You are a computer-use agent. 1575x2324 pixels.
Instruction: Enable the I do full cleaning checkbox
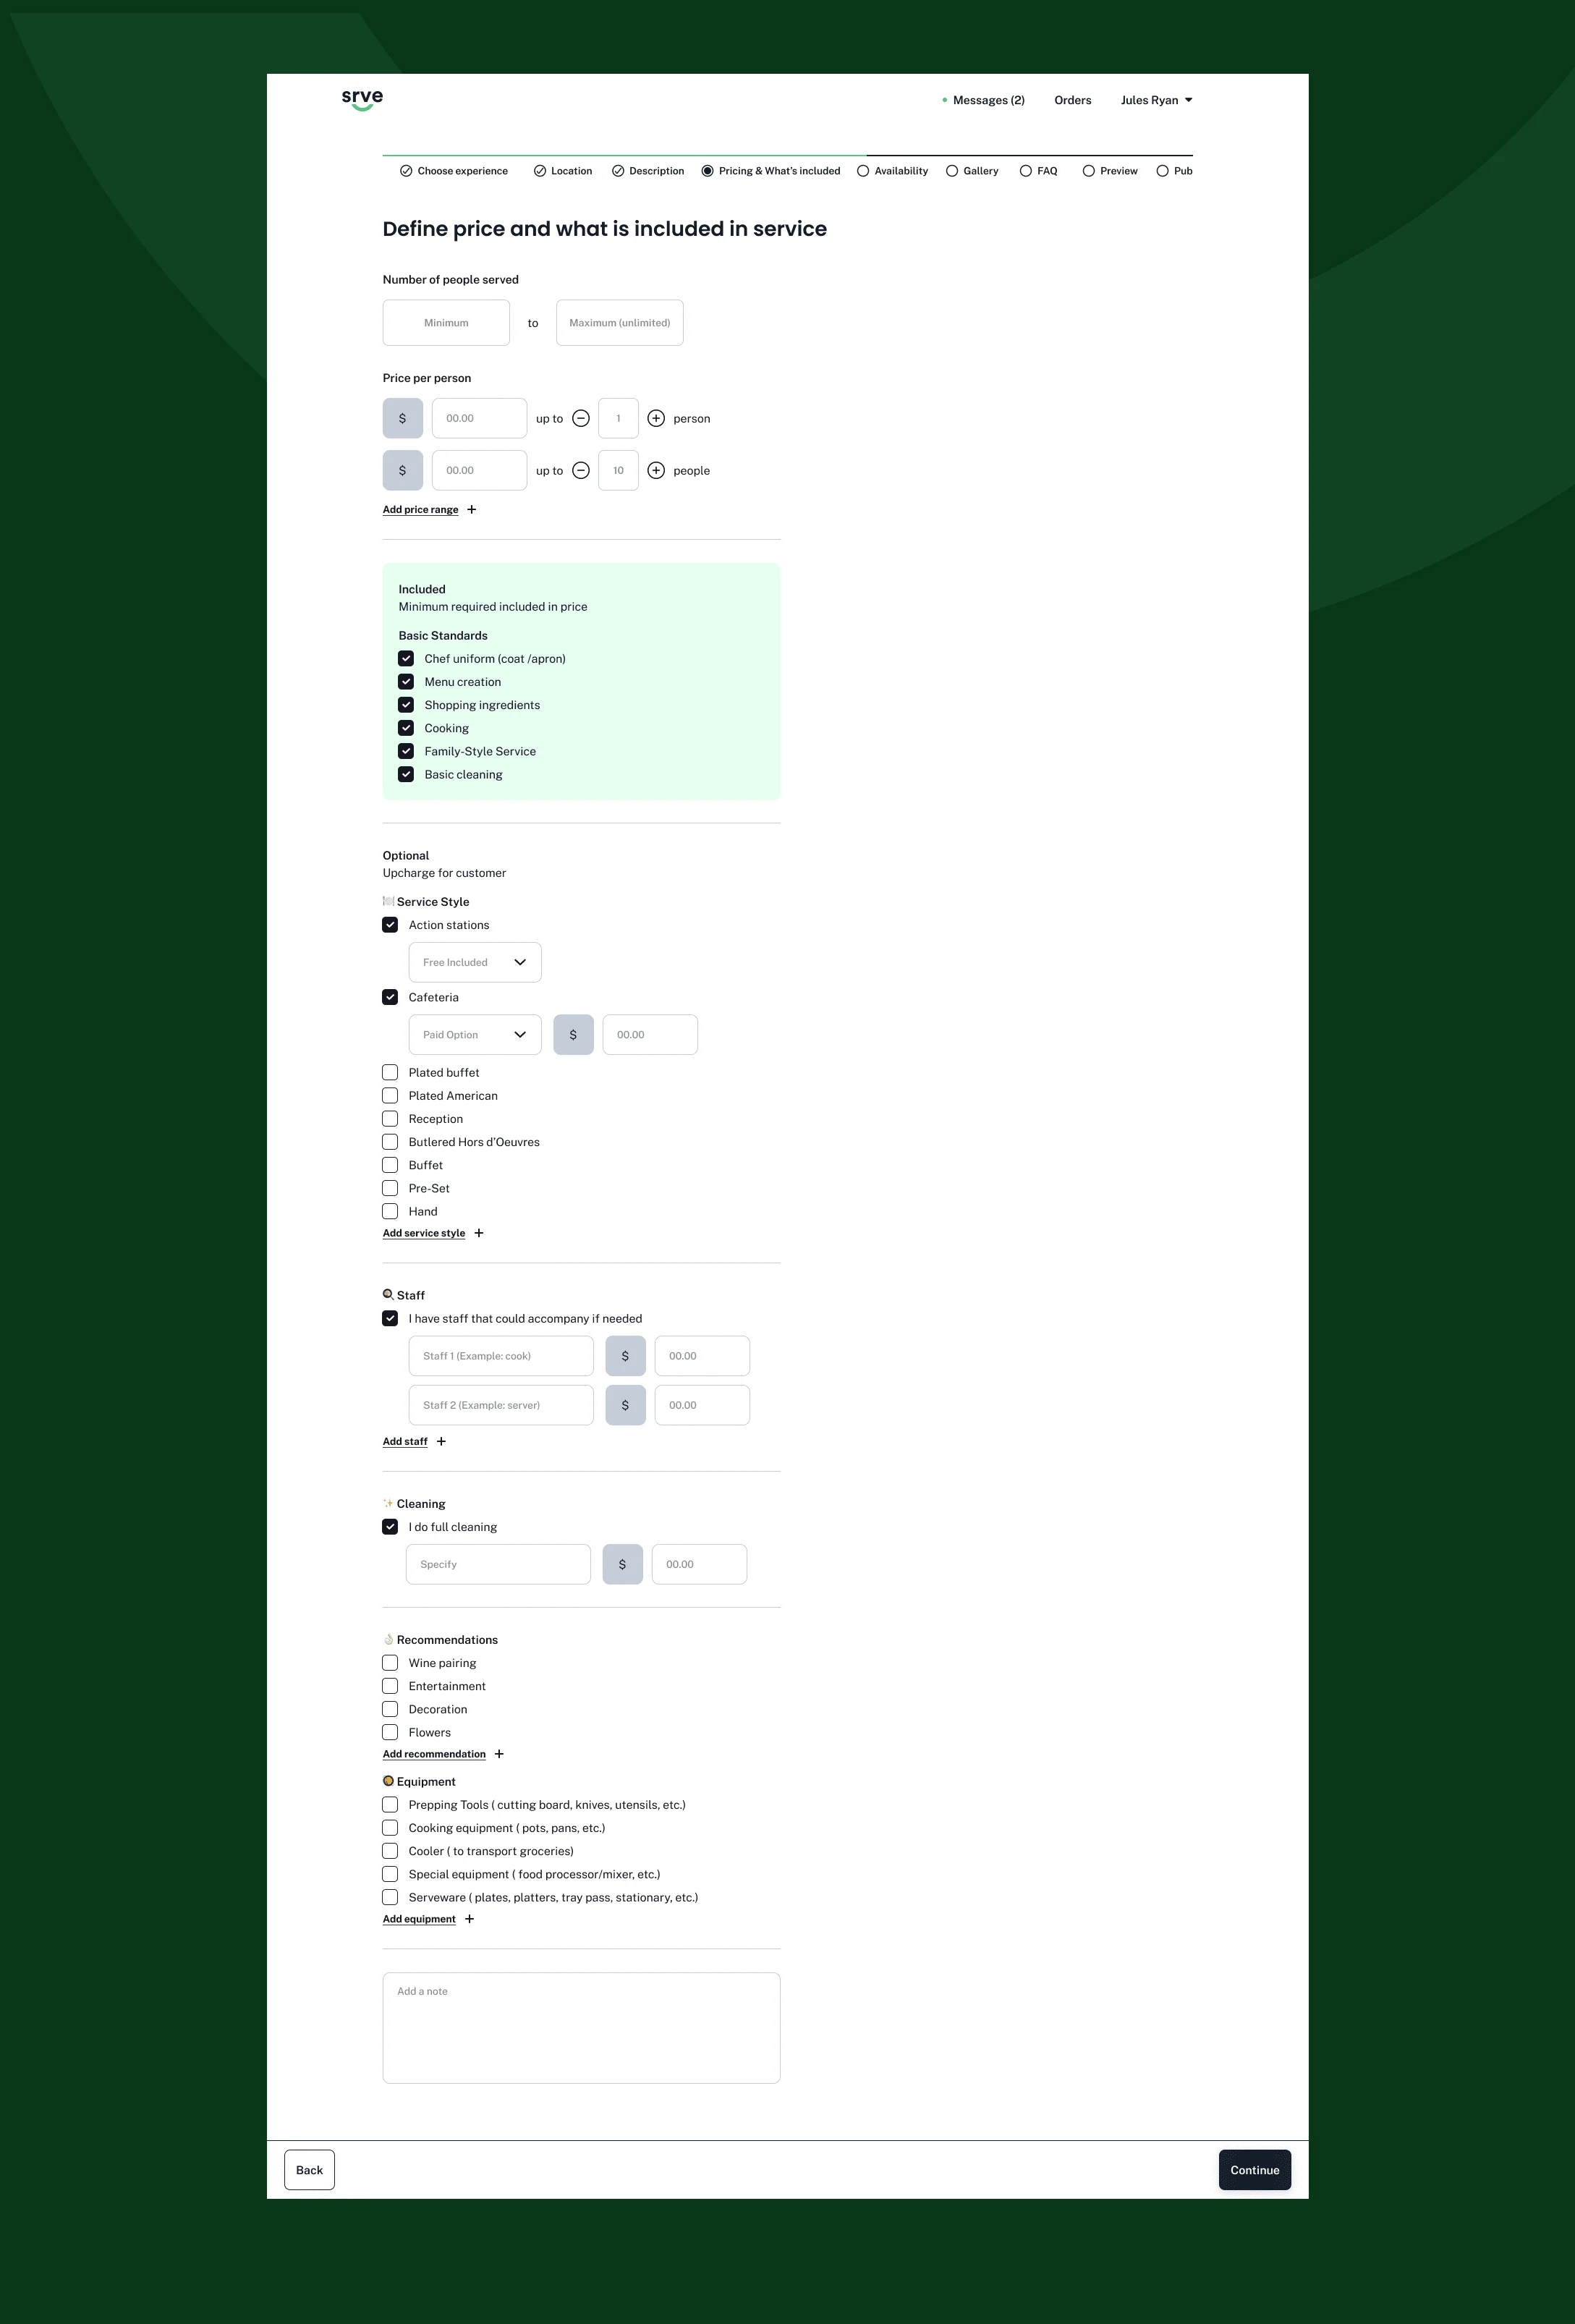390,1526
